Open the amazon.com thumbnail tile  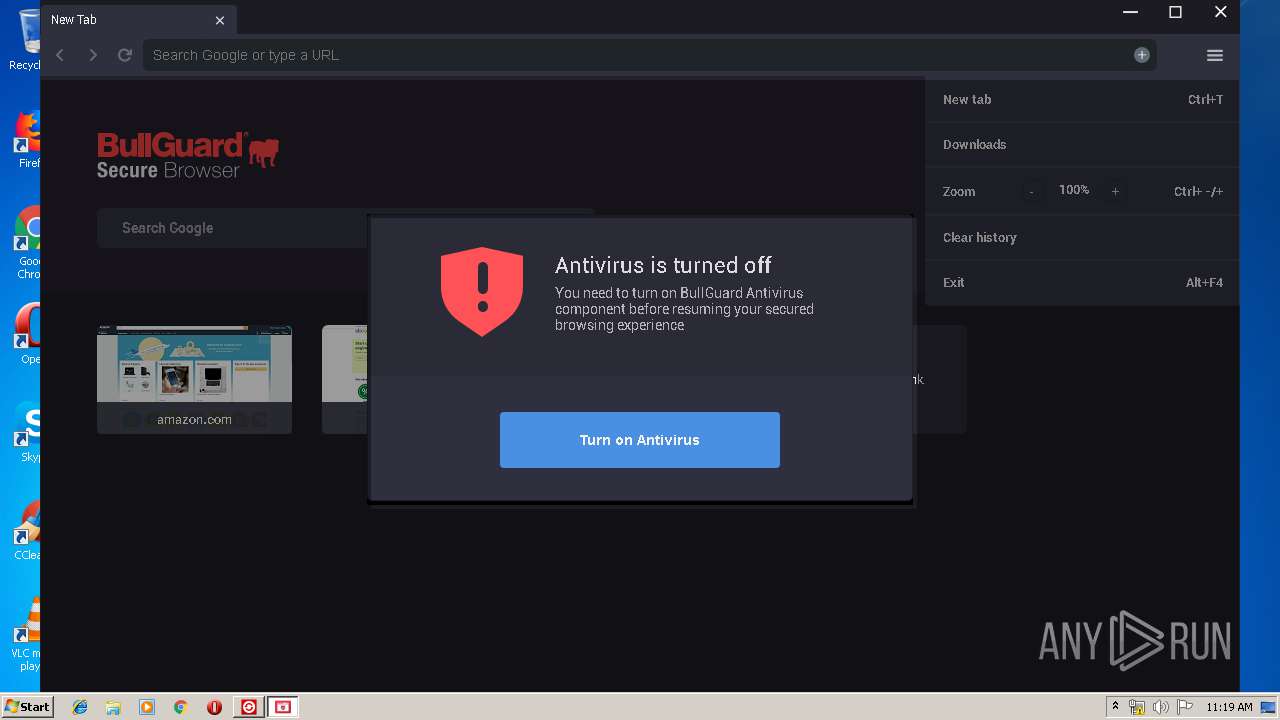point(194,379)
